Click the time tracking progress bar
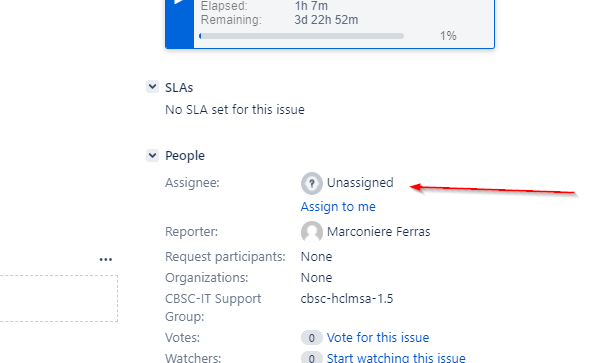The width and height of the screenshot is (615, 363). [x=301, y=36]
